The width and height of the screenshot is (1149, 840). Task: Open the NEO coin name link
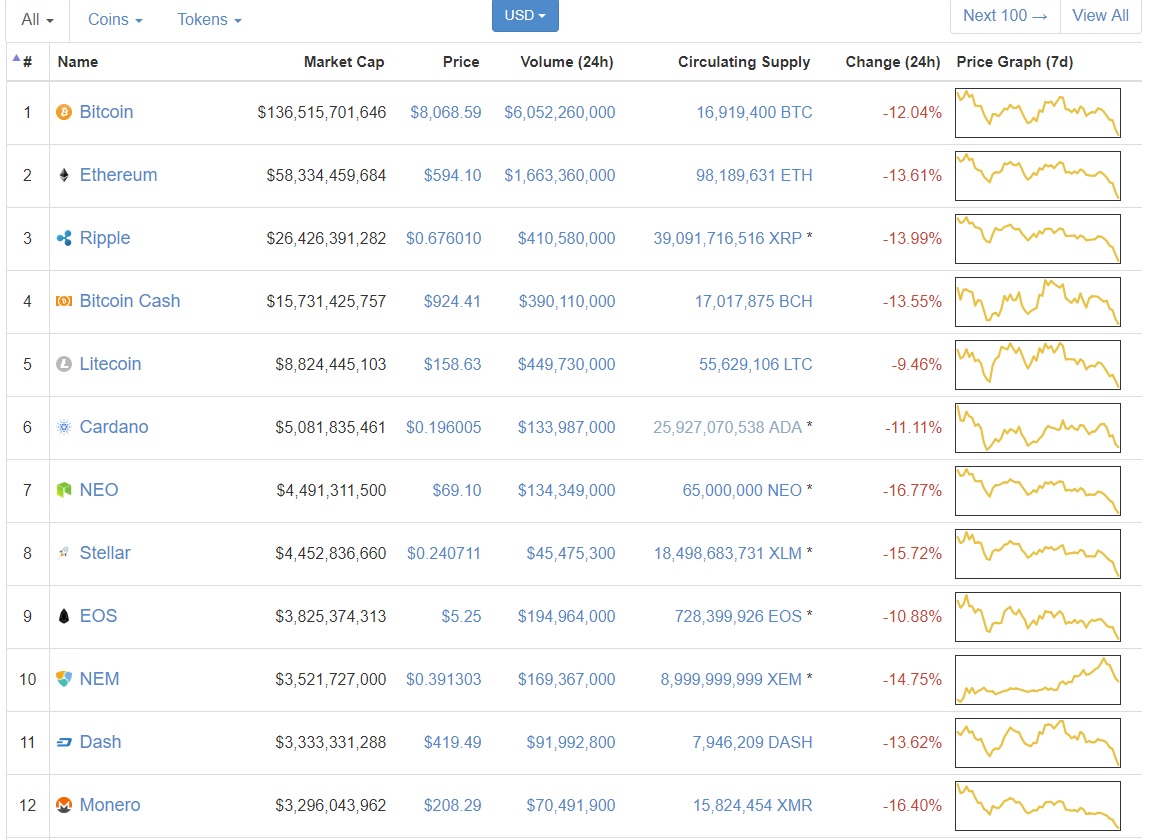tap(99, 490)
